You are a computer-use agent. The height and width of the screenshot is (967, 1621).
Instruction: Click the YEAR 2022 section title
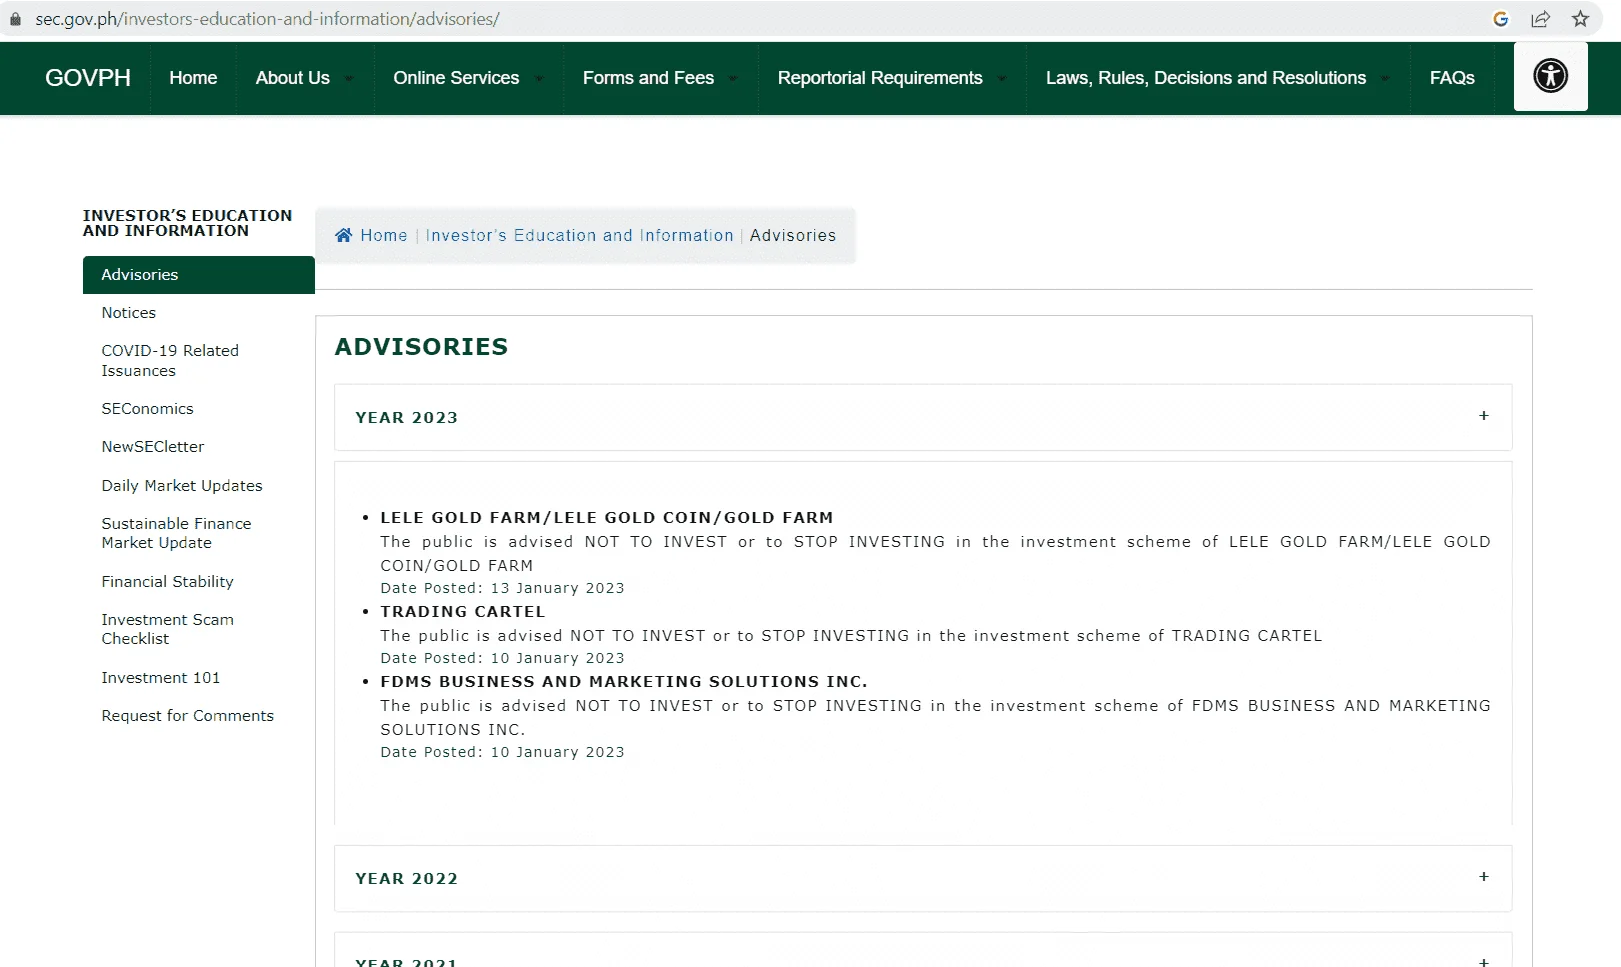click(x=407, y=879)
